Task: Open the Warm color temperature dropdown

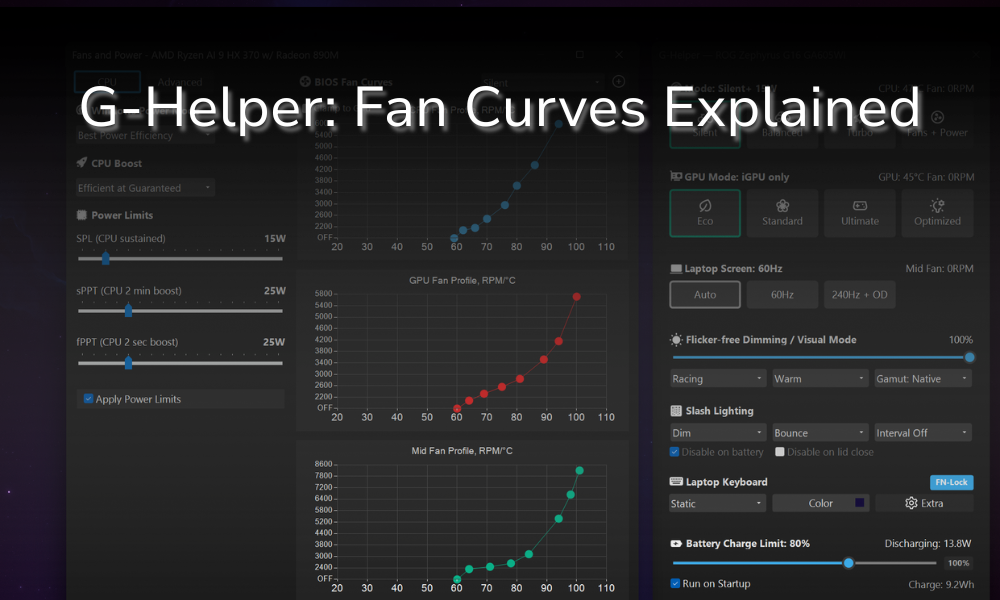Action: pos(820,378)
